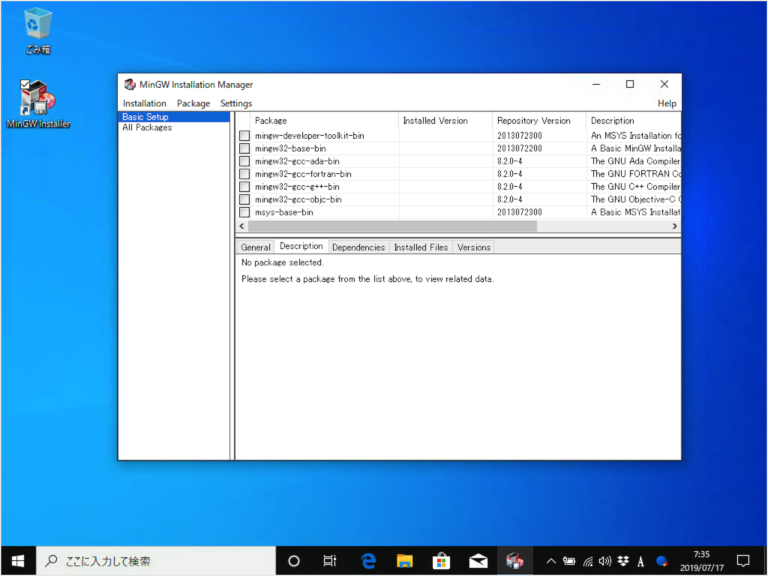Open File Explorer from the taskbar

coord(405,561)
